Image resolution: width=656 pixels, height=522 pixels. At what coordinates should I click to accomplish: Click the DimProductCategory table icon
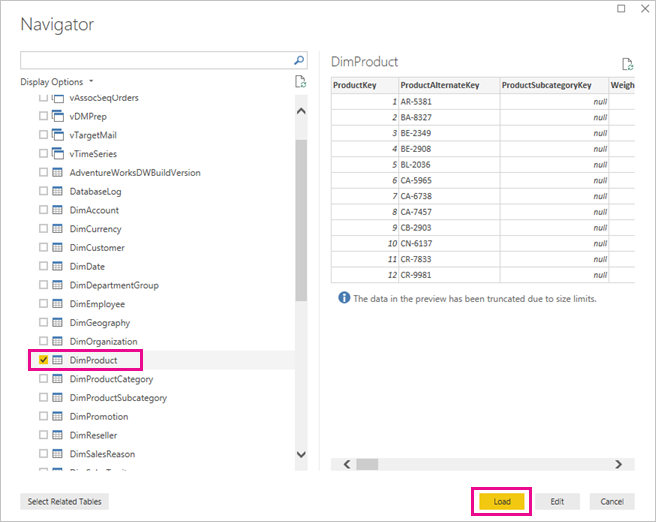pyautogui.click(x=57, y=379)
